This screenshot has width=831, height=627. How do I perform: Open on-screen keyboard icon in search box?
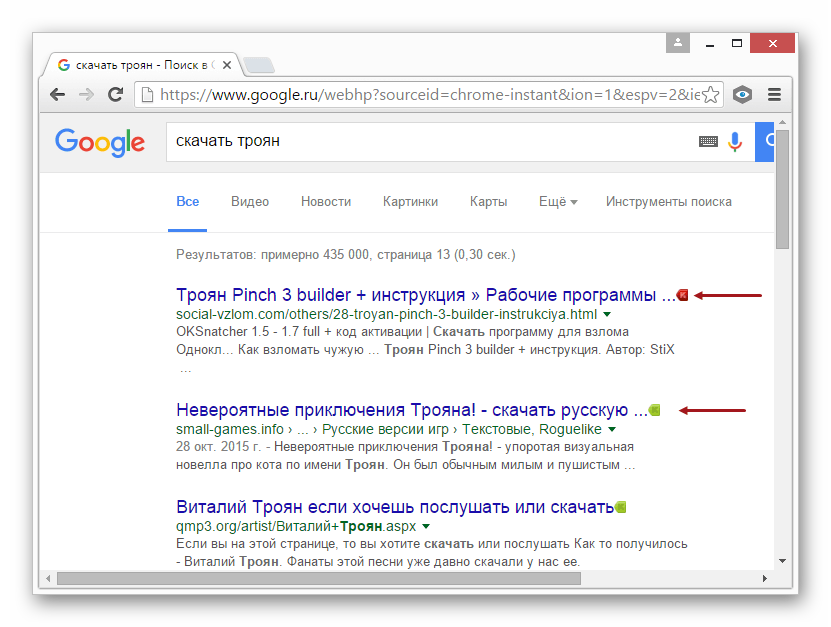pos(708,142)
